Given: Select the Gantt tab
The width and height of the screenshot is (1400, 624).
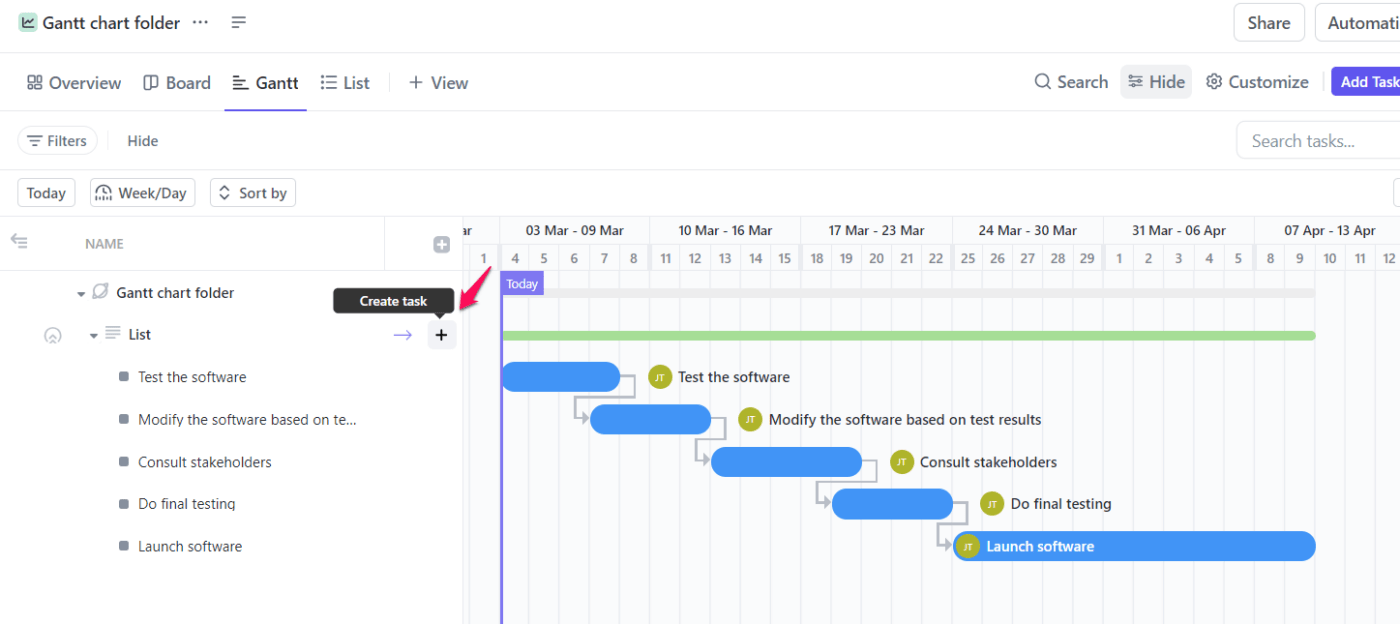Looking at the screenshot, I should pyautogui.click(x=265, y=83).
